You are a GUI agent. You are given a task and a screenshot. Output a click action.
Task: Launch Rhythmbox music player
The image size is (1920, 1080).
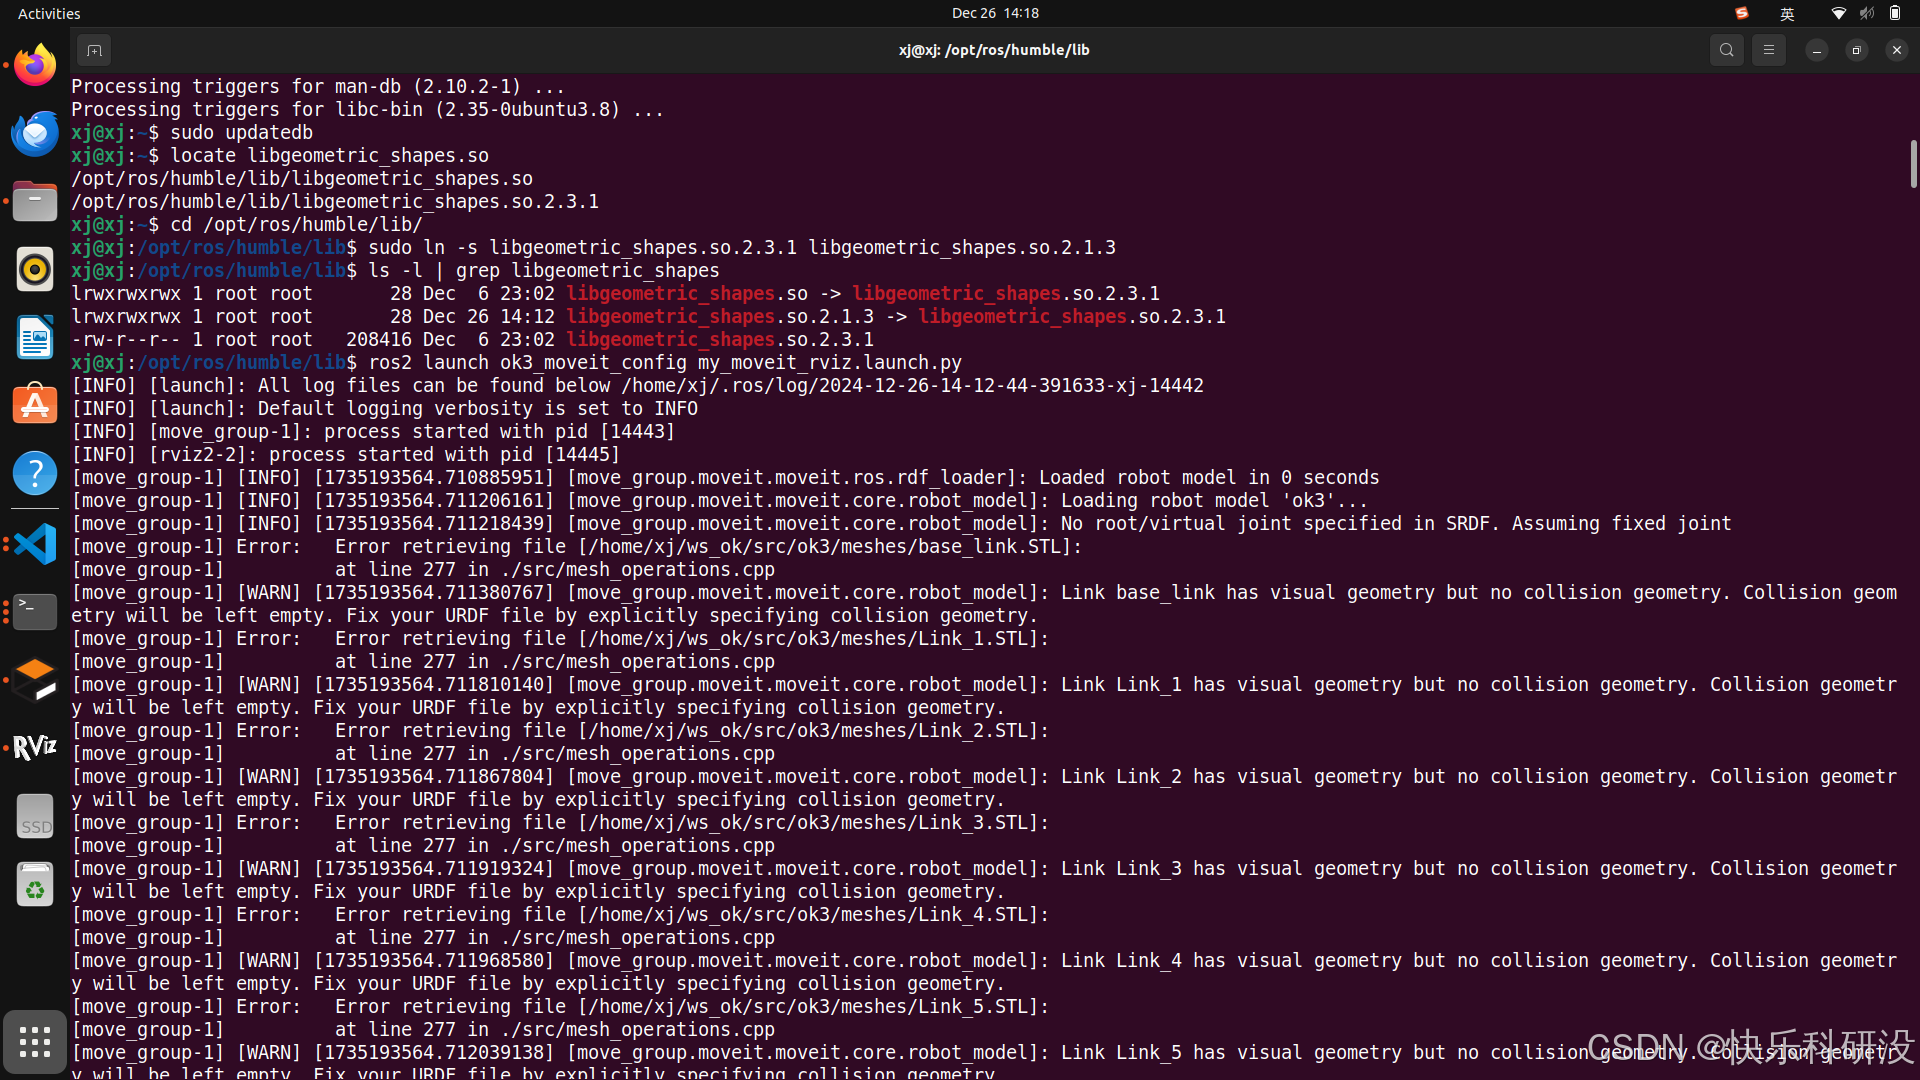pyautogui.click(x=35, y=270)
